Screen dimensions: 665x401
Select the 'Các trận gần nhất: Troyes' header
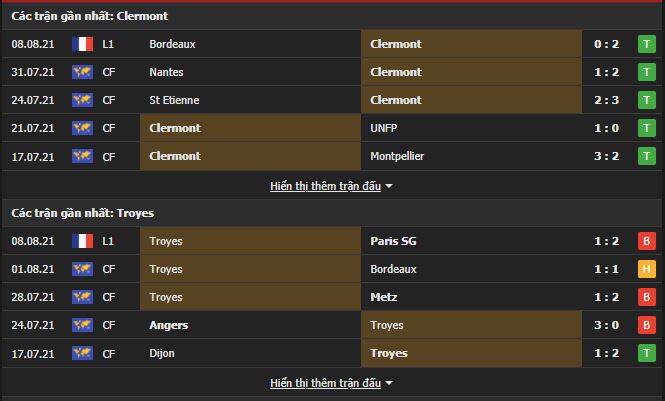(83, 213)
